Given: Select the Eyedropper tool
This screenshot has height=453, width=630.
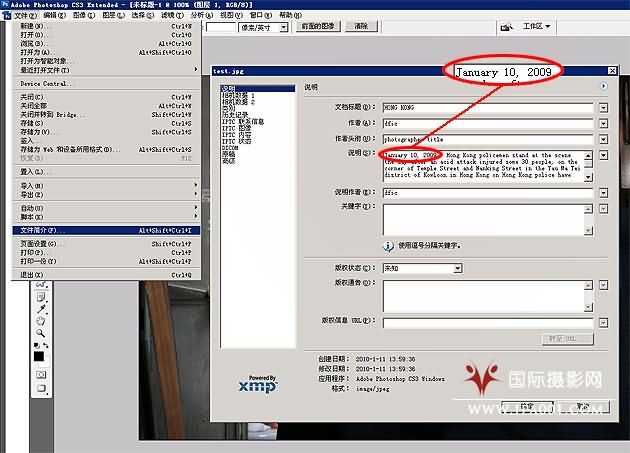Looking at the screenshot, I should [41, 309].
